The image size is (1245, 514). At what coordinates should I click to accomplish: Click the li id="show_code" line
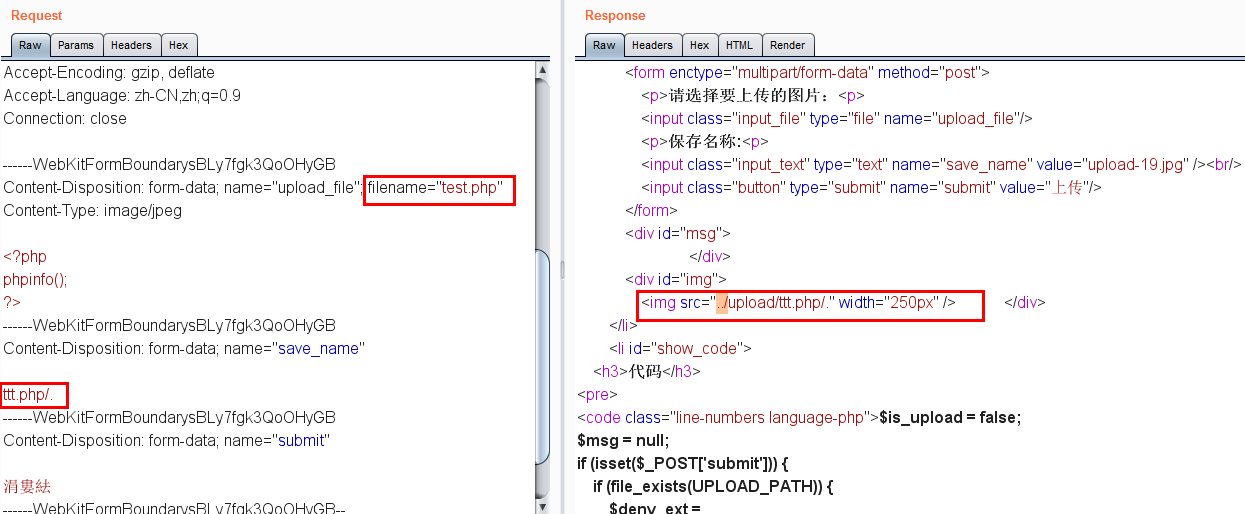680,348
